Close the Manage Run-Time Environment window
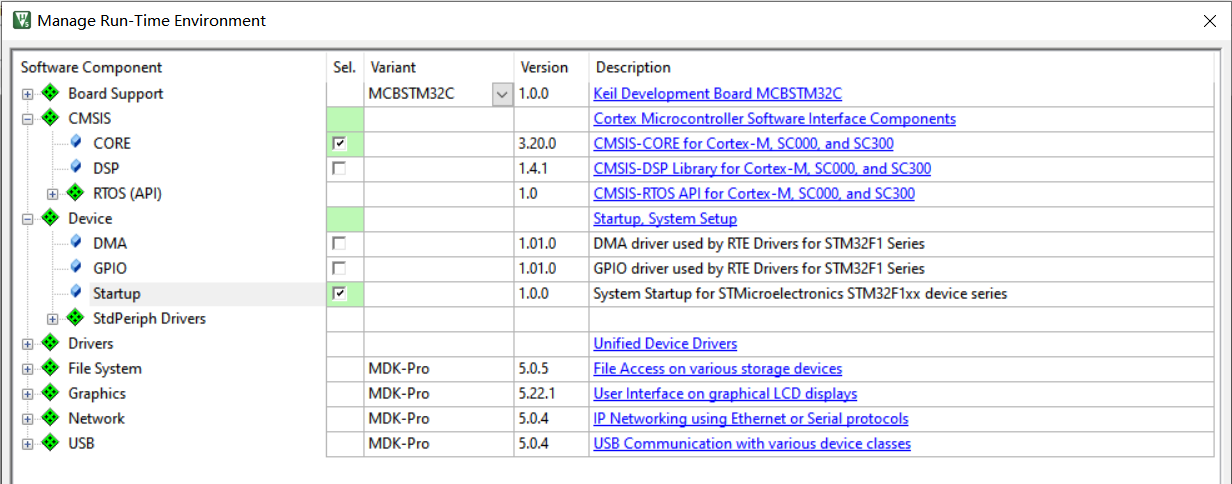This screenshot has height=484, width=1232. (x=1211, y=20)
